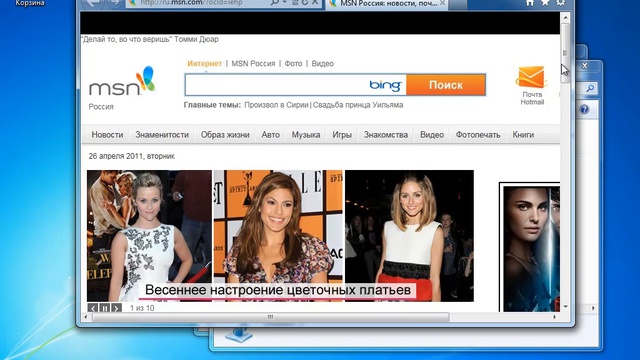Click the woman in white top and red skirt photo

pyautogui.click(x=409, y=236)
